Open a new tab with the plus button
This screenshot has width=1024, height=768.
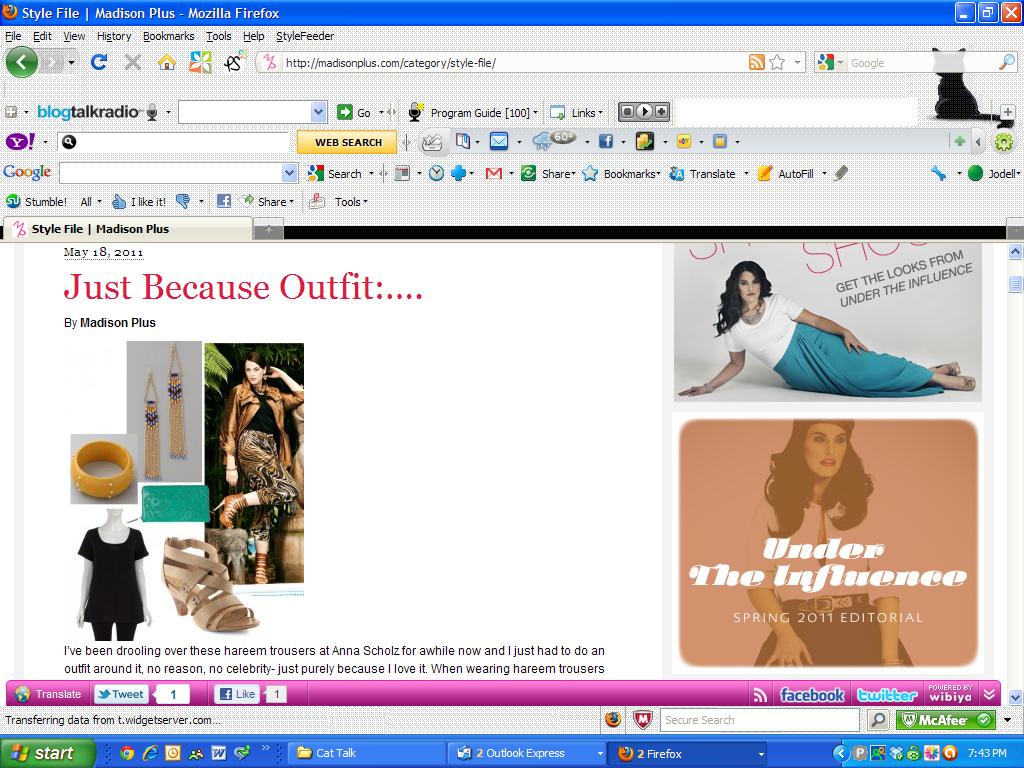tap(268, 229)
